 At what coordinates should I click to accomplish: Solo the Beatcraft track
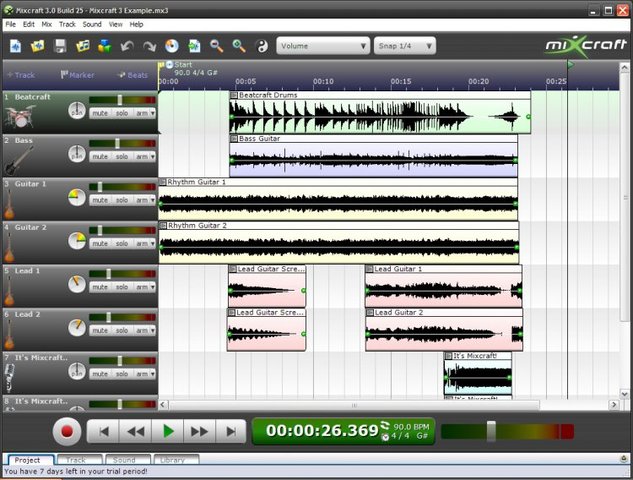click(x=122, y=113)
